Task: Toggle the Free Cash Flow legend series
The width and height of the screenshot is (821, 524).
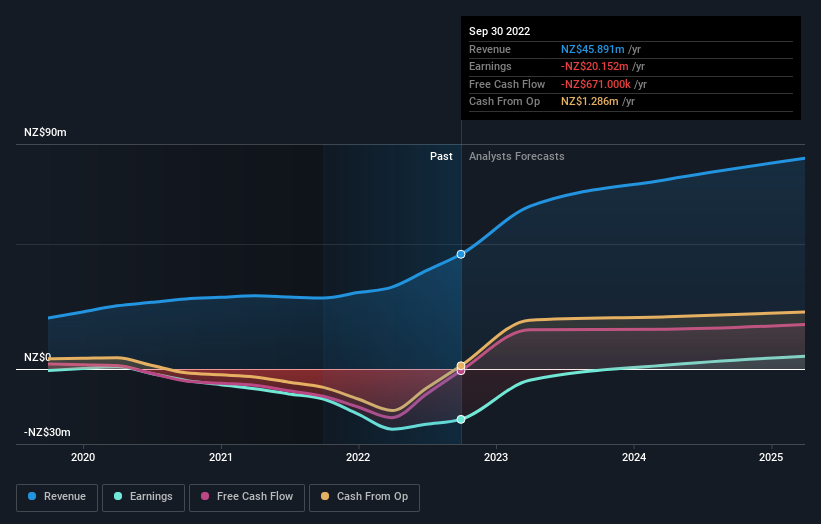Action: click(x=247, y=497)
